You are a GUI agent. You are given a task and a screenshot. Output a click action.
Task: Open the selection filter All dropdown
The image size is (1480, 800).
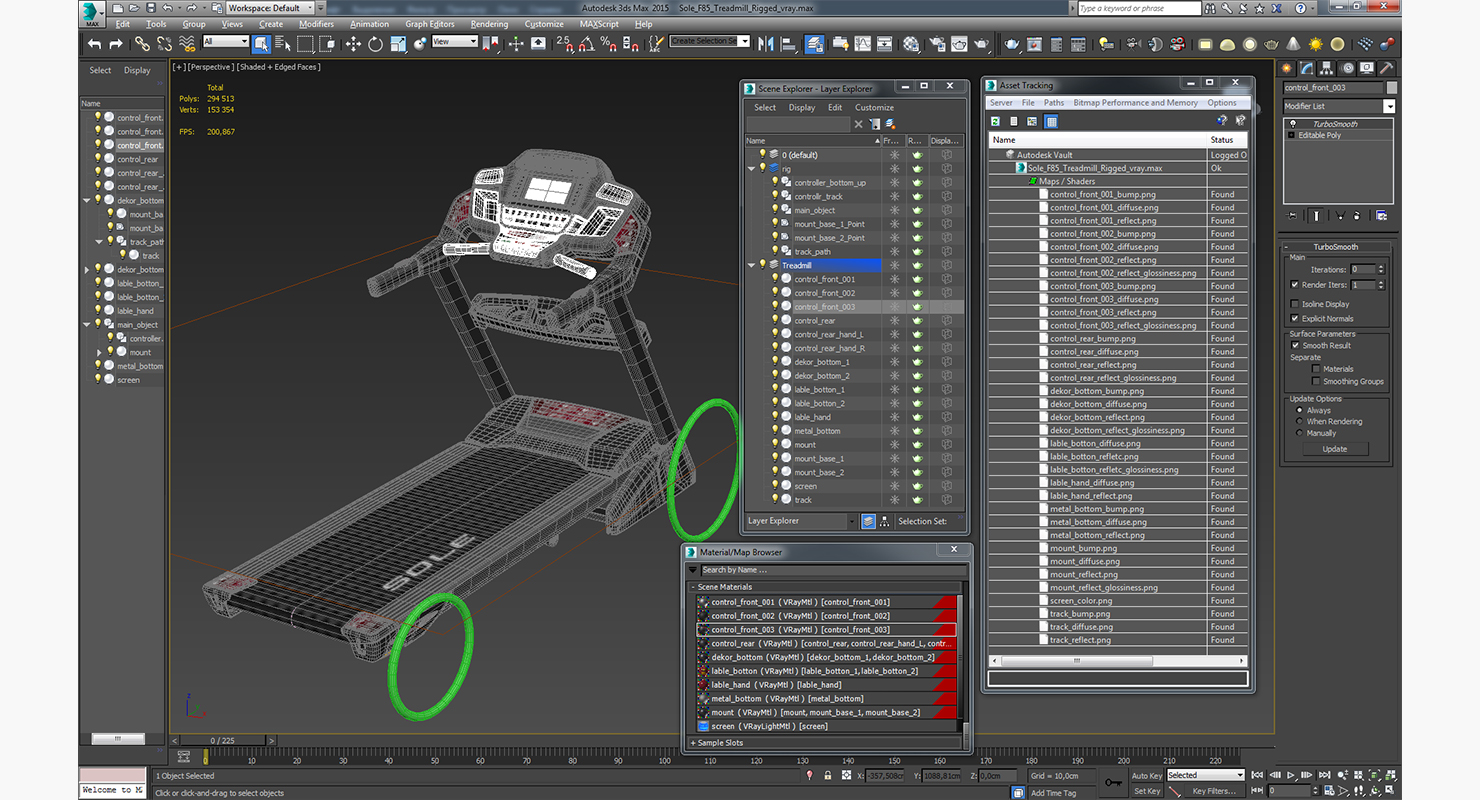225,42
